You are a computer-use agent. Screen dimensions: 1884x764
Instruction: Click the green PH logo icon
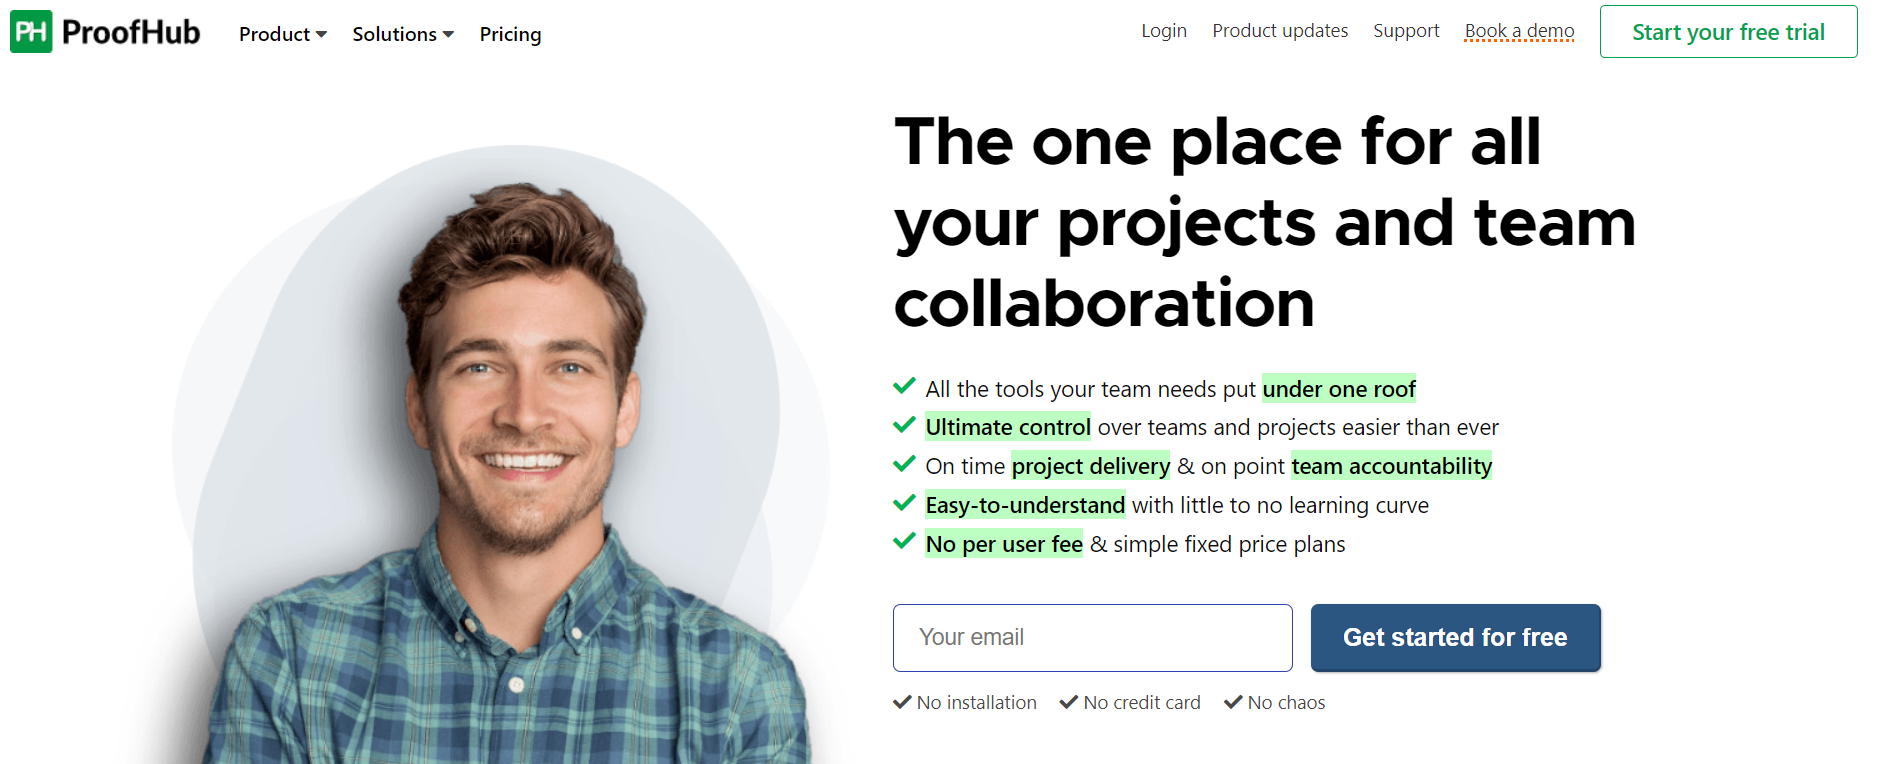(x=31, y=32)
